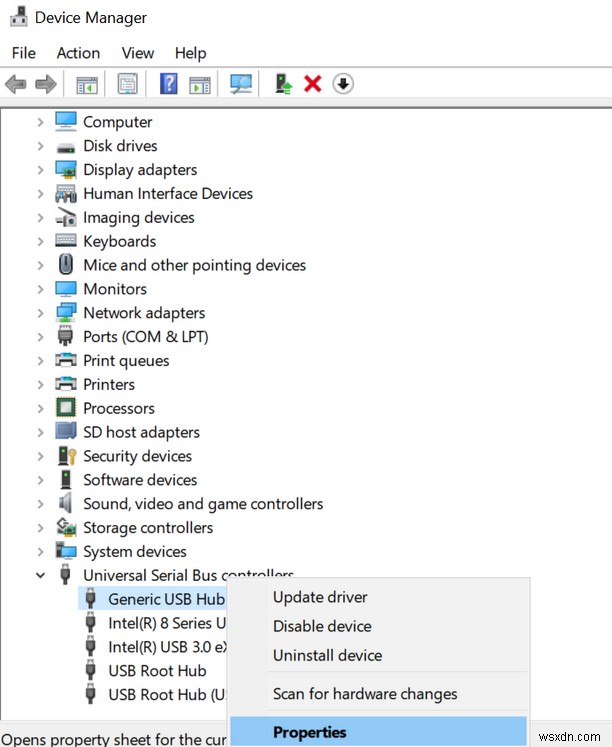Click the Update device driver toolbar icon
This screenshot has height=747, width=612.
click(283, 84)
